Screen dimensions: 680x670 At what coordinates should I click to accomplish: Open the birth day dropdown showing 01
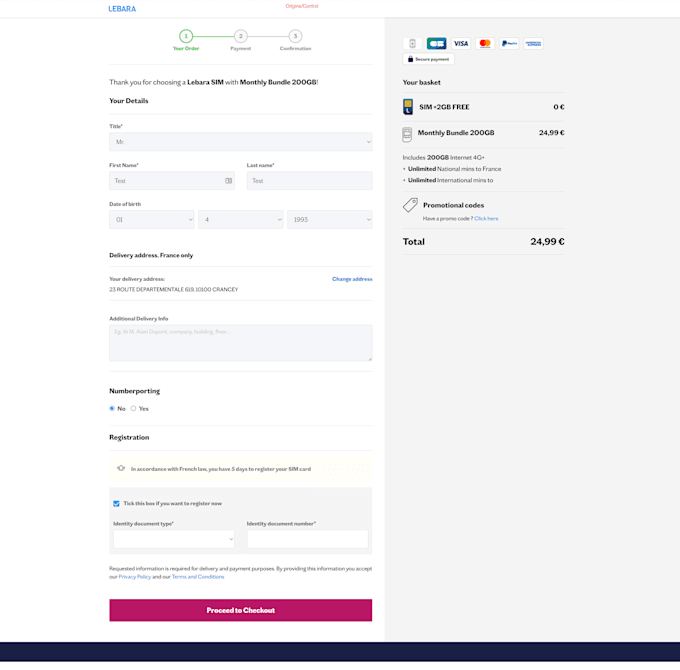(152, 219)
